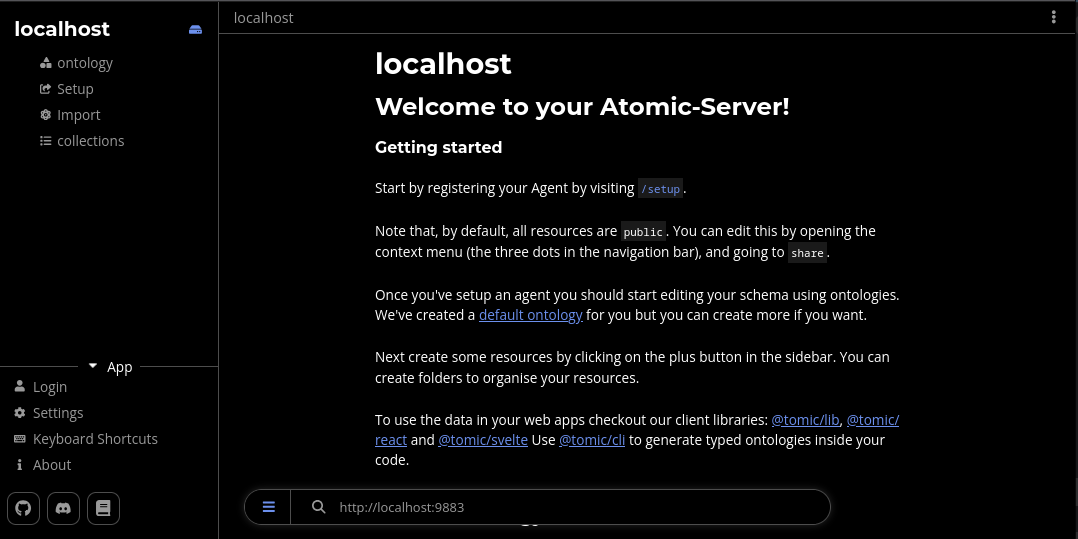The image size is (1078, 539).
Task: Open the @tomic/svelte link
Action: [484, 440]
